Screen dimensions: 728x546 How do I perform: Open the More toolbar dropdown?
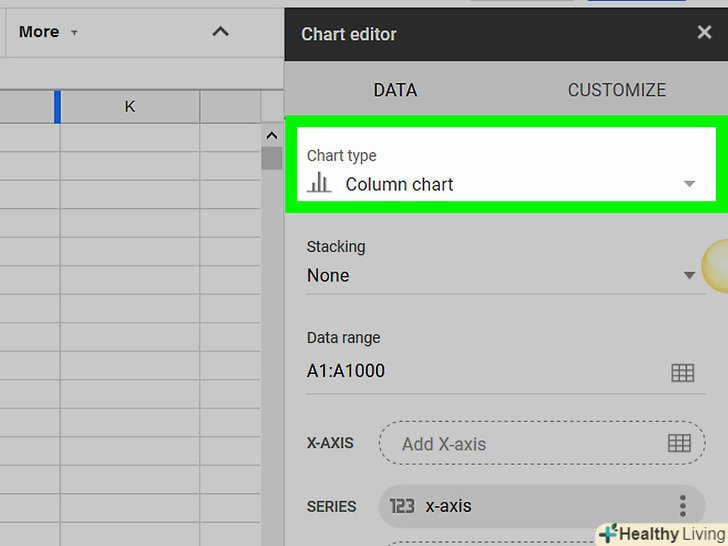(47, 32)
